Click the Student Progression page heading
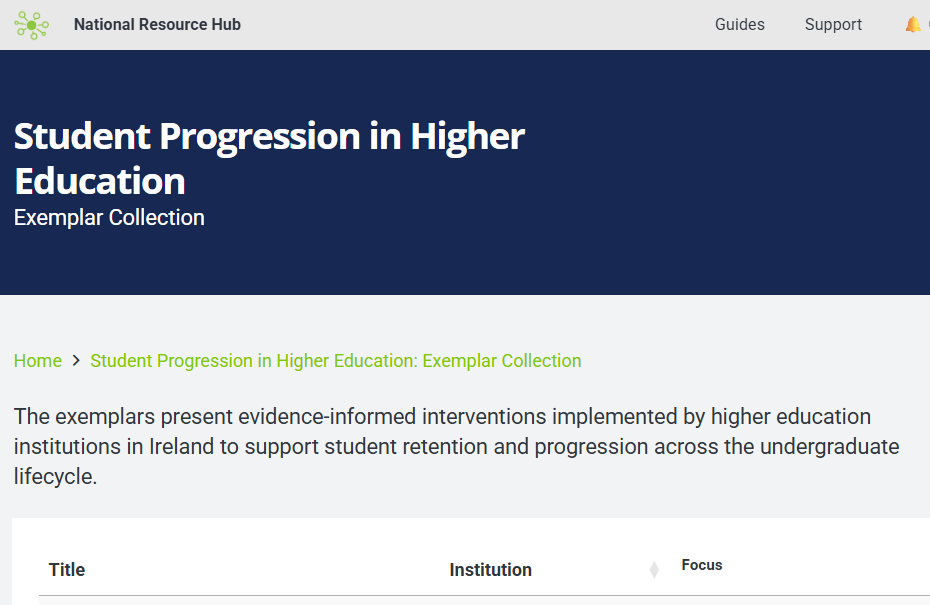The height and width of the screenshot is (605, 930). (269, 137)
